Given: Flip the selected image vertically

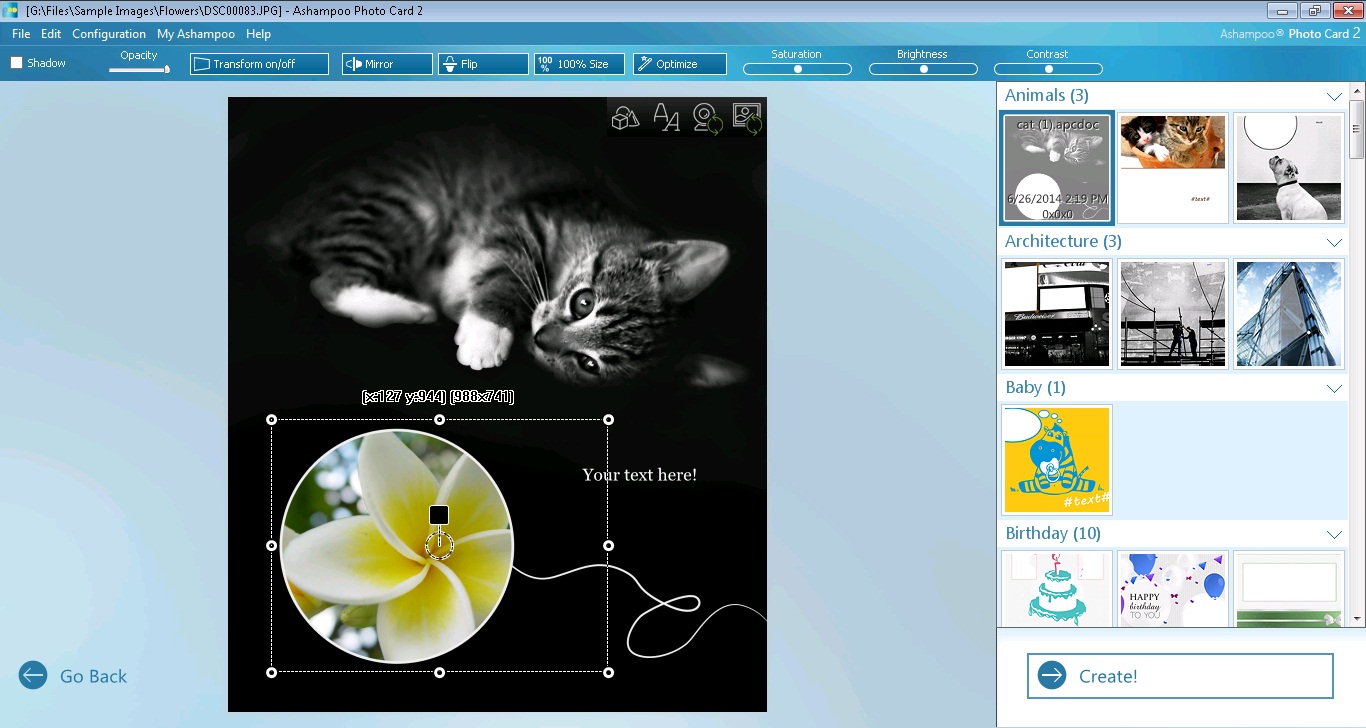Looking at the screenshot, I should pyautogui.click(x=483, y=64).
